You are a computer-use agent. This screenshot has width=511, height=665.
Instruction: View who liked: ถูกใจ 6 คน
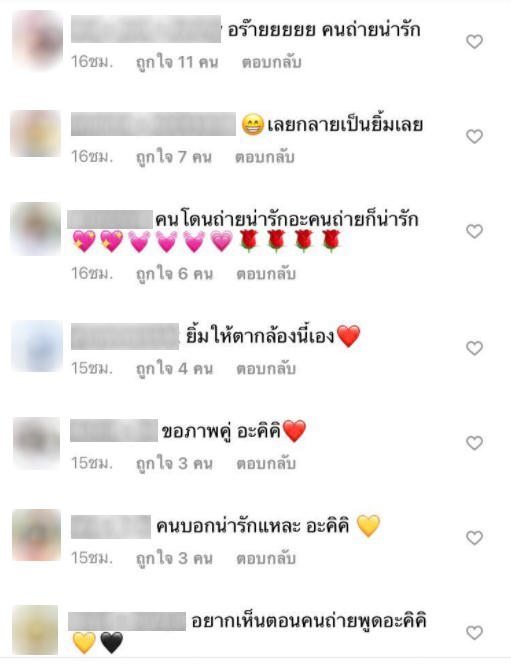174,274
